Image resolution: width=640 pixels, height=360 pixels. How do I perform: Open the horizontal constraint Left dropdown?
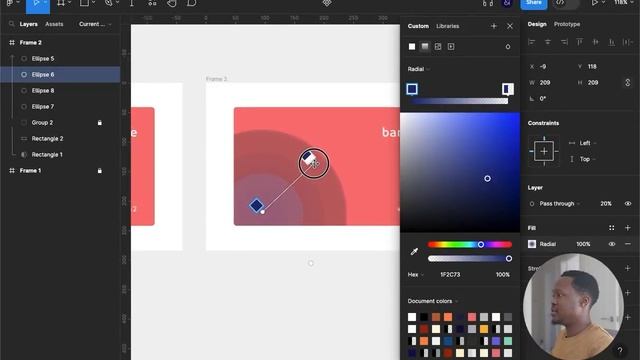pos(583,143)
